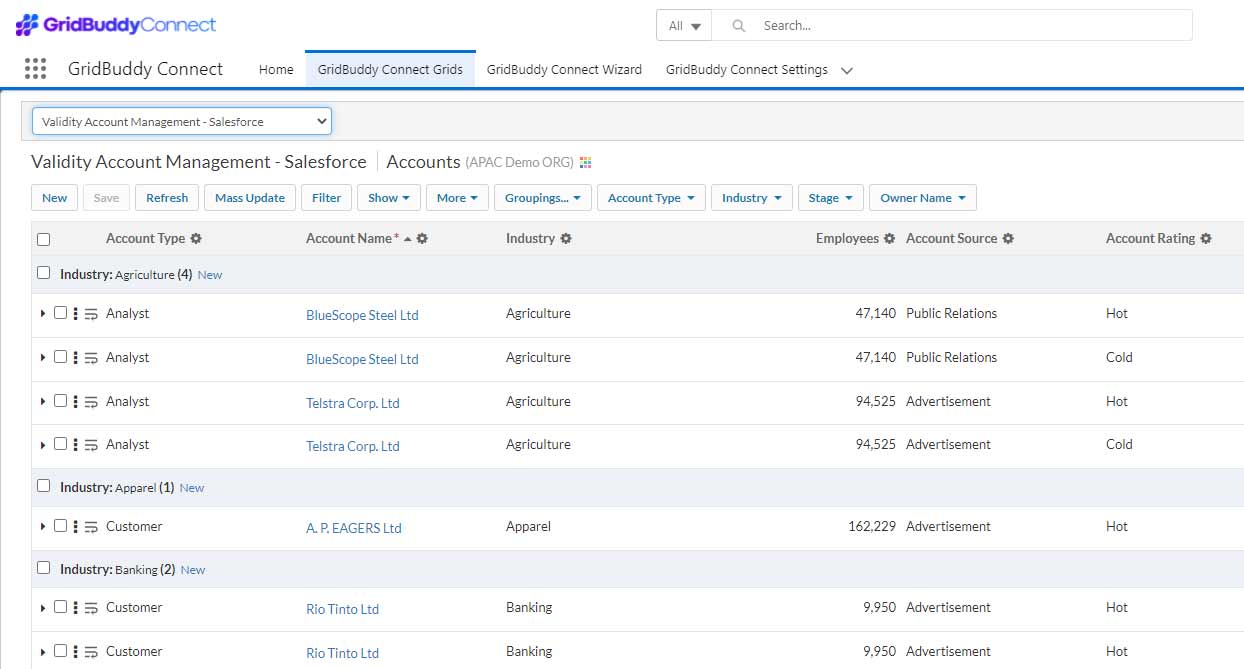1244x669 pixels.
Task: Tick the select-all checkbox in header row
Action: tap(43, 239)
